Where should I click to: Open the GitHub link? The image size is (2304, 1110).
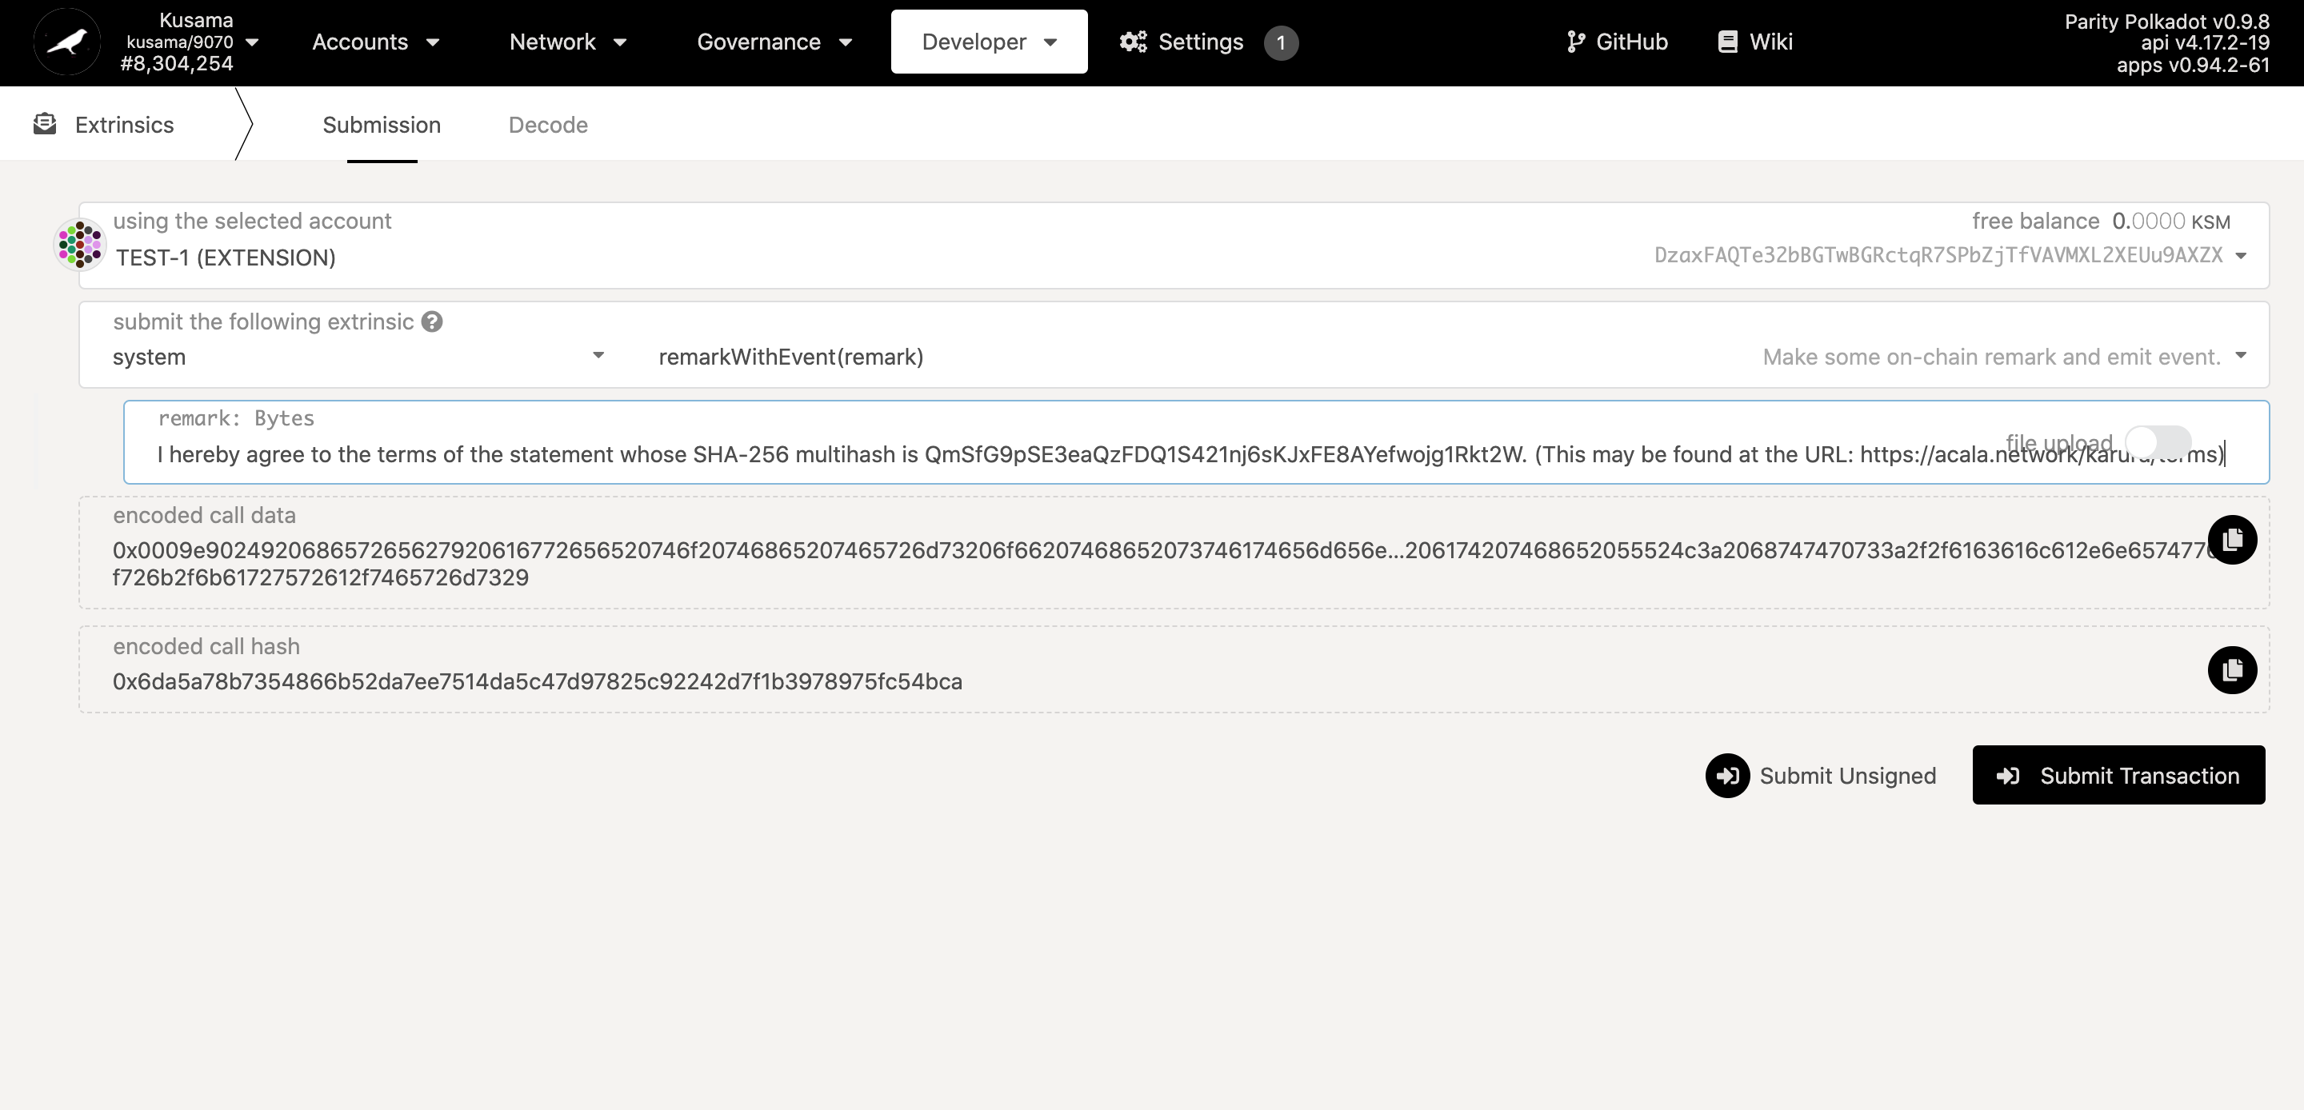[x=1617, y=42]
